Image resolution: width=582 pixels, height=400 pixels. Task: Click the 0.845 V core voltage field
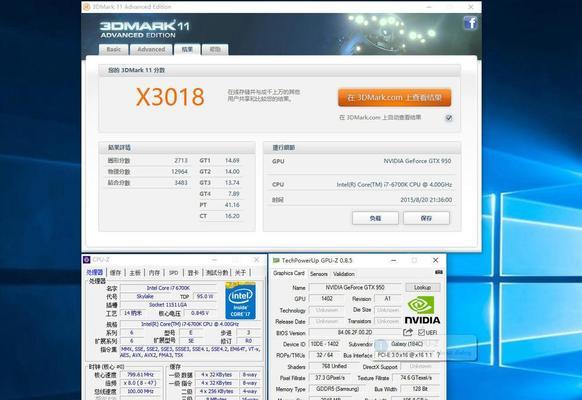coord(200,313)
